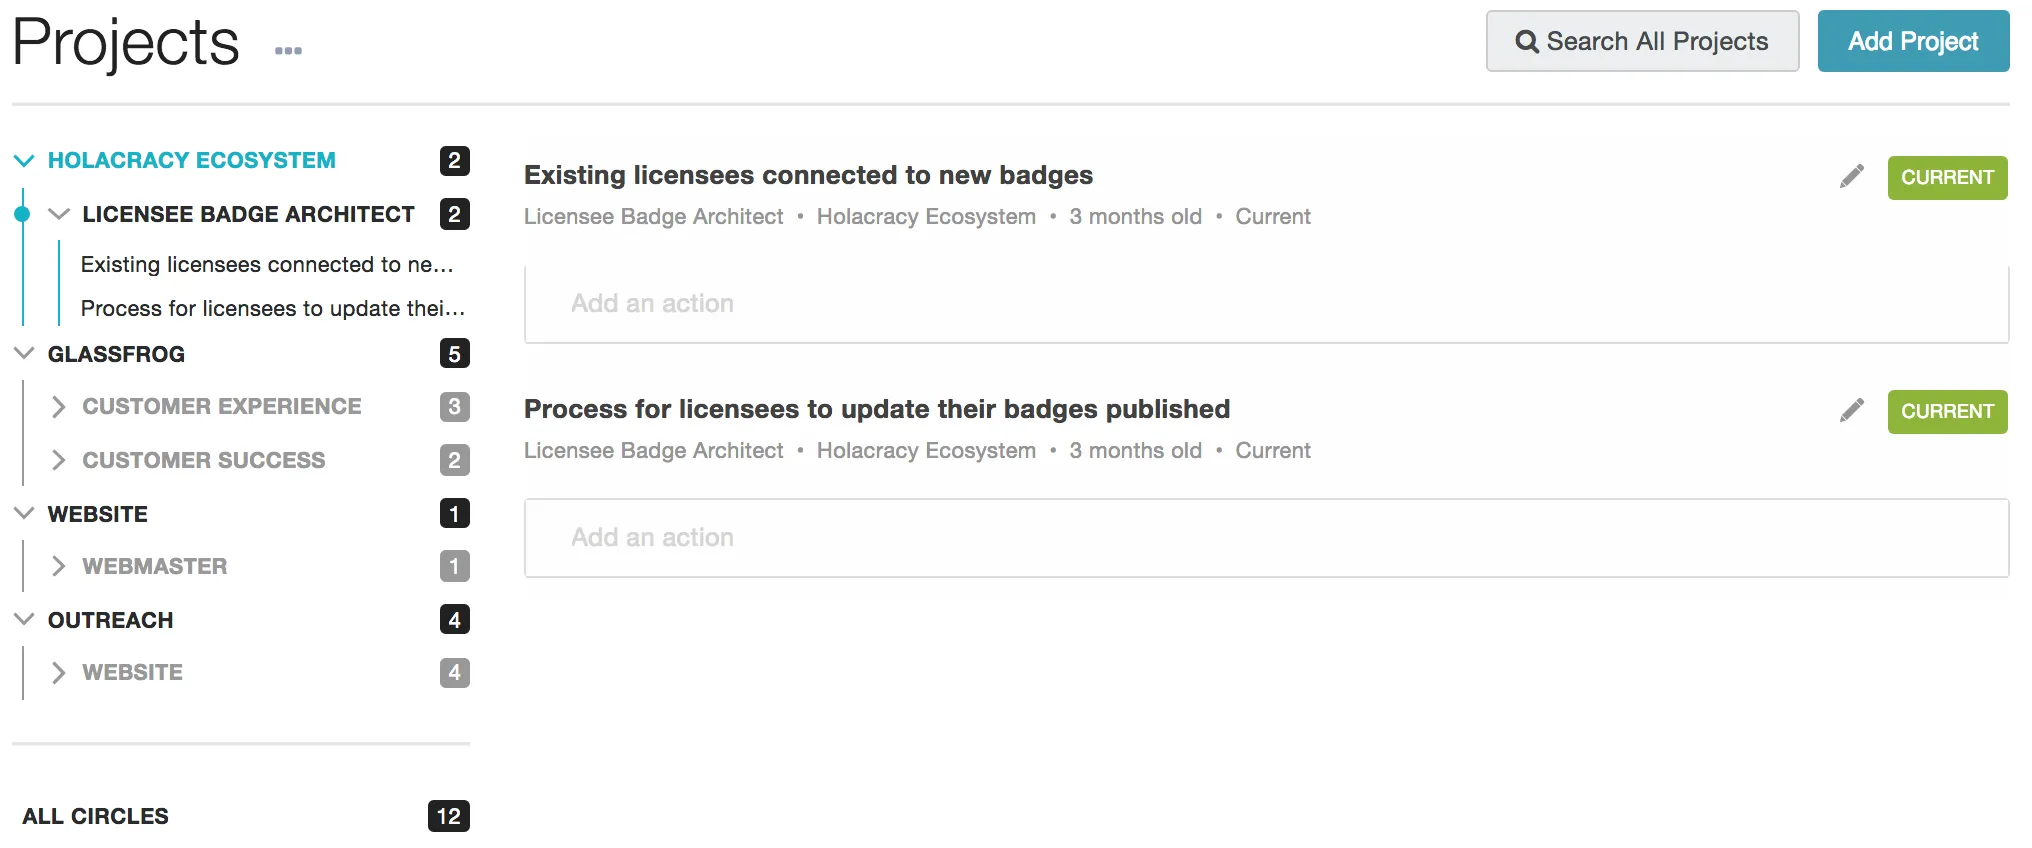Image resolution: width=2032 pixels, height=848 pixels.
Task: Open ALL CIRCLES view
Action: pyautogui.click(x=95, y=816)
